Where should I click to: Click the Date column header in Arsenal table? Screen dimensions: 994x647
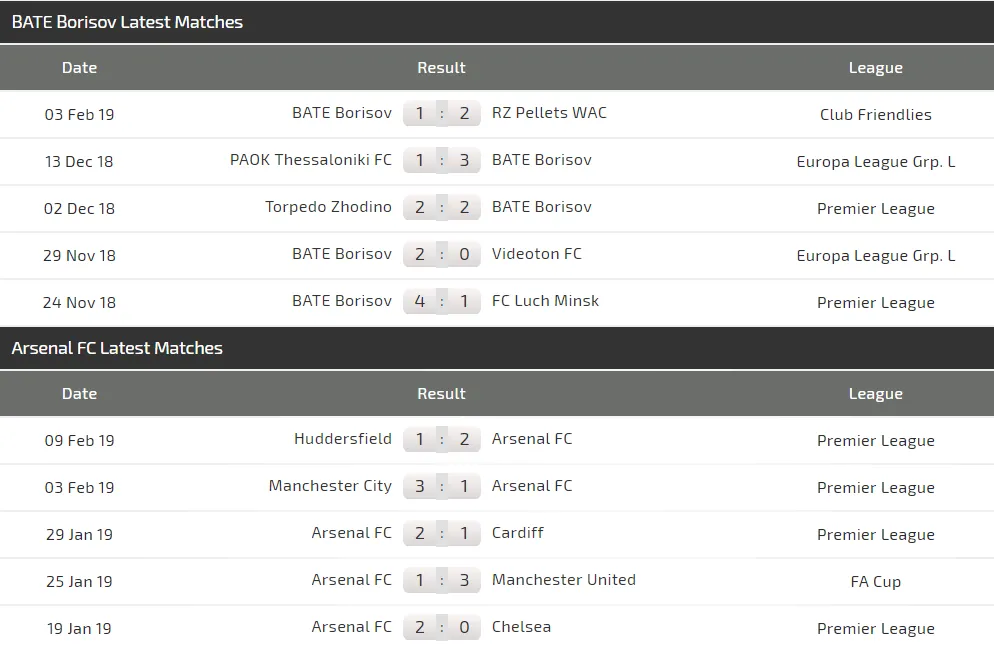79,393
